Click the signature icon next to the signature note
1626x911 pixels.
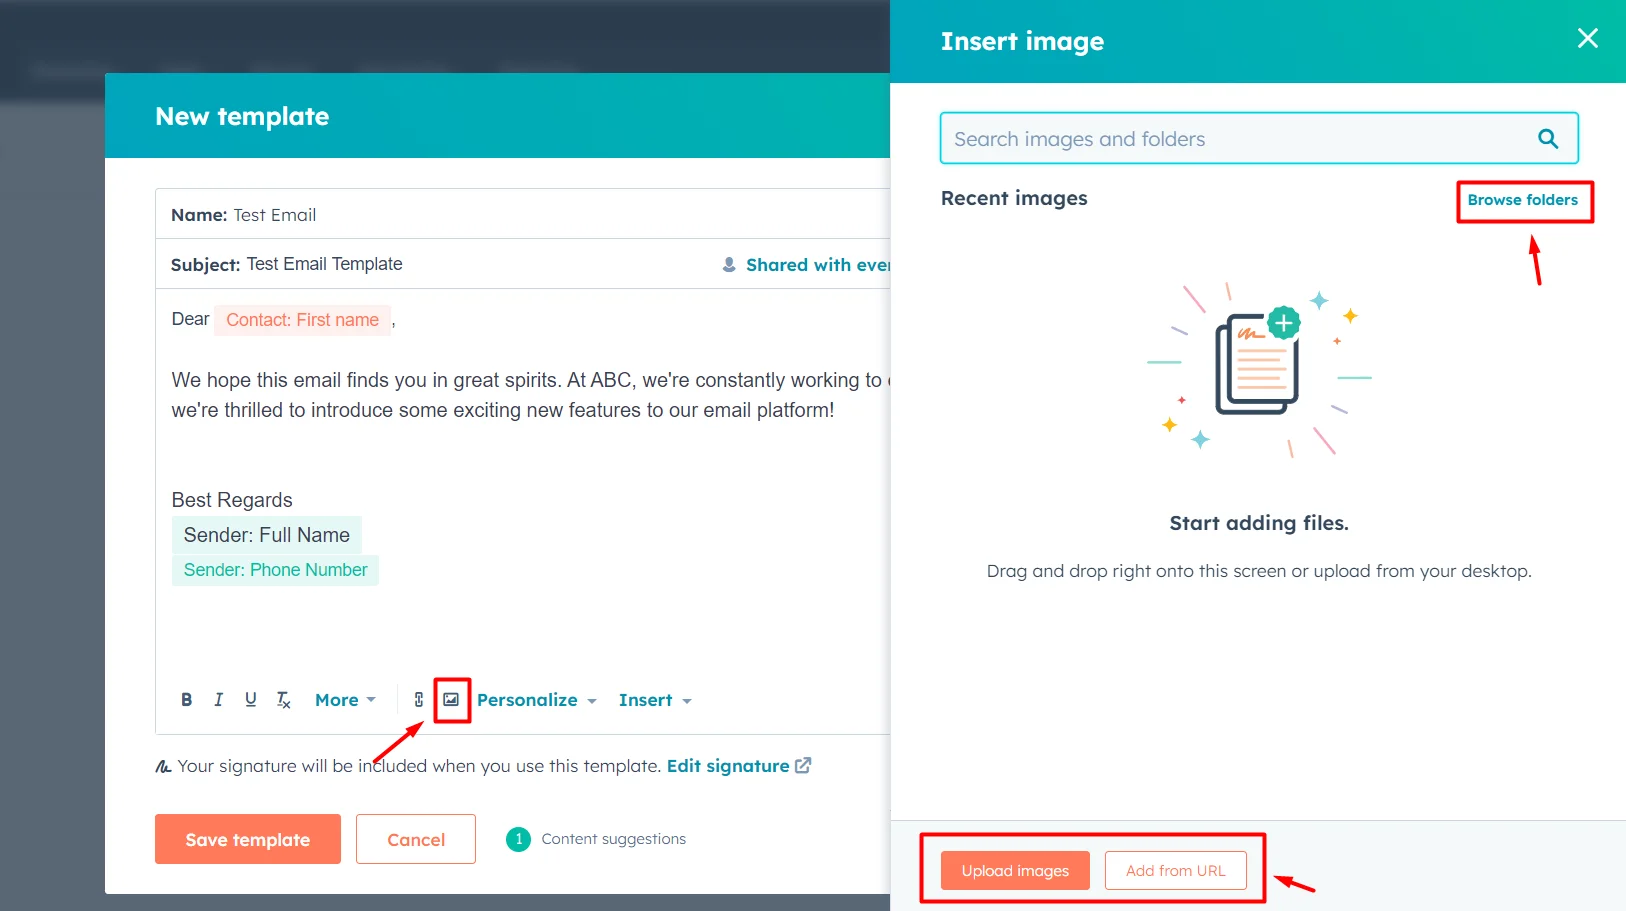point(162,765)
